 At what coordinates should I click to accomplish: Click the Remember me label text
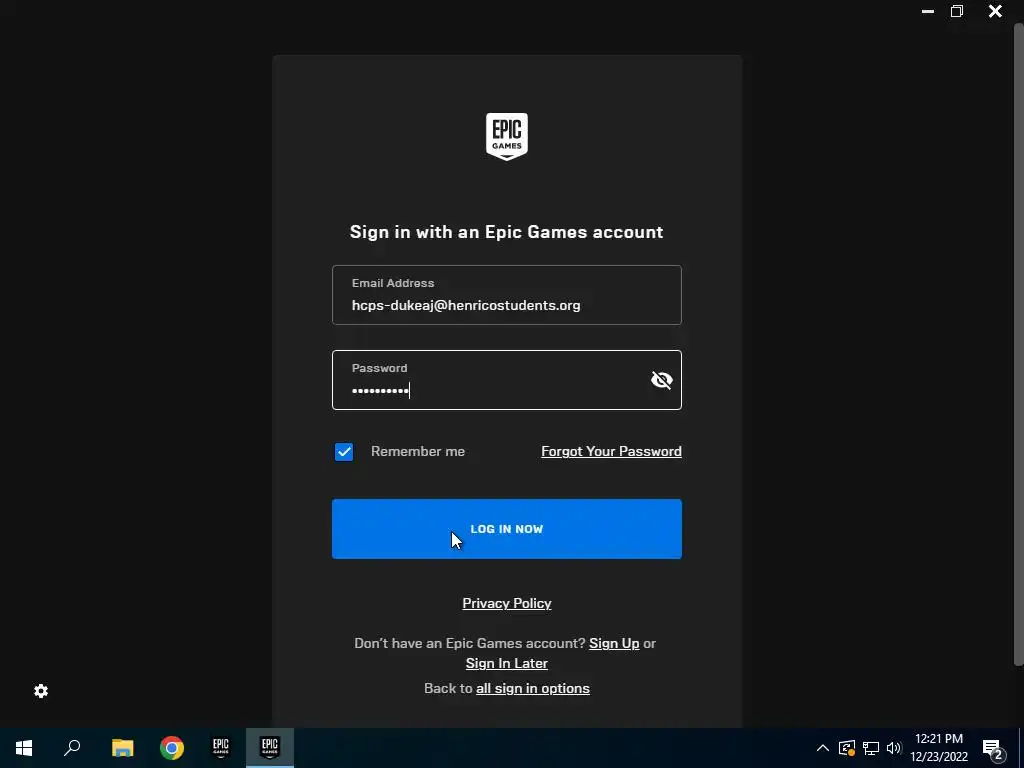click(x=418, y=451)
